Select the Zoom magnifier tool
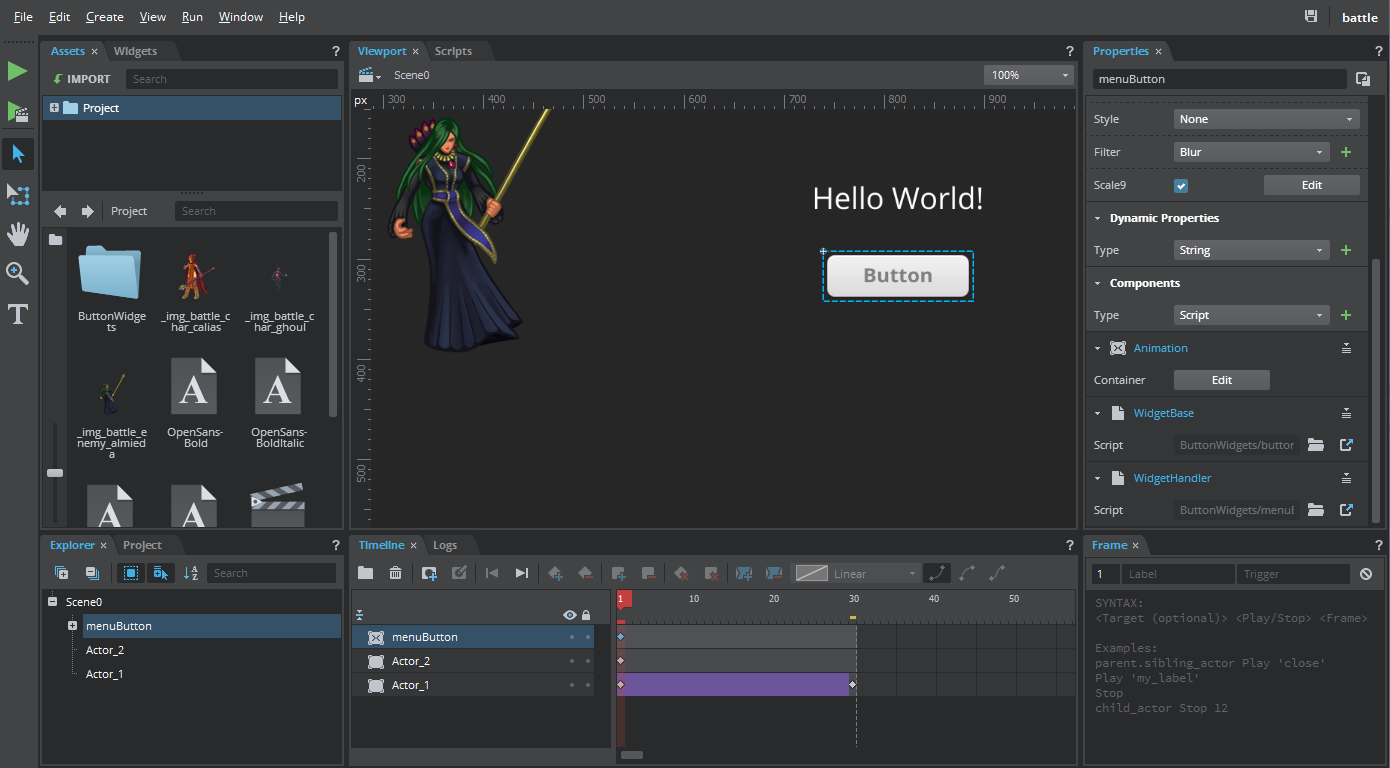The image size is (1390, 768). [18, 274]
